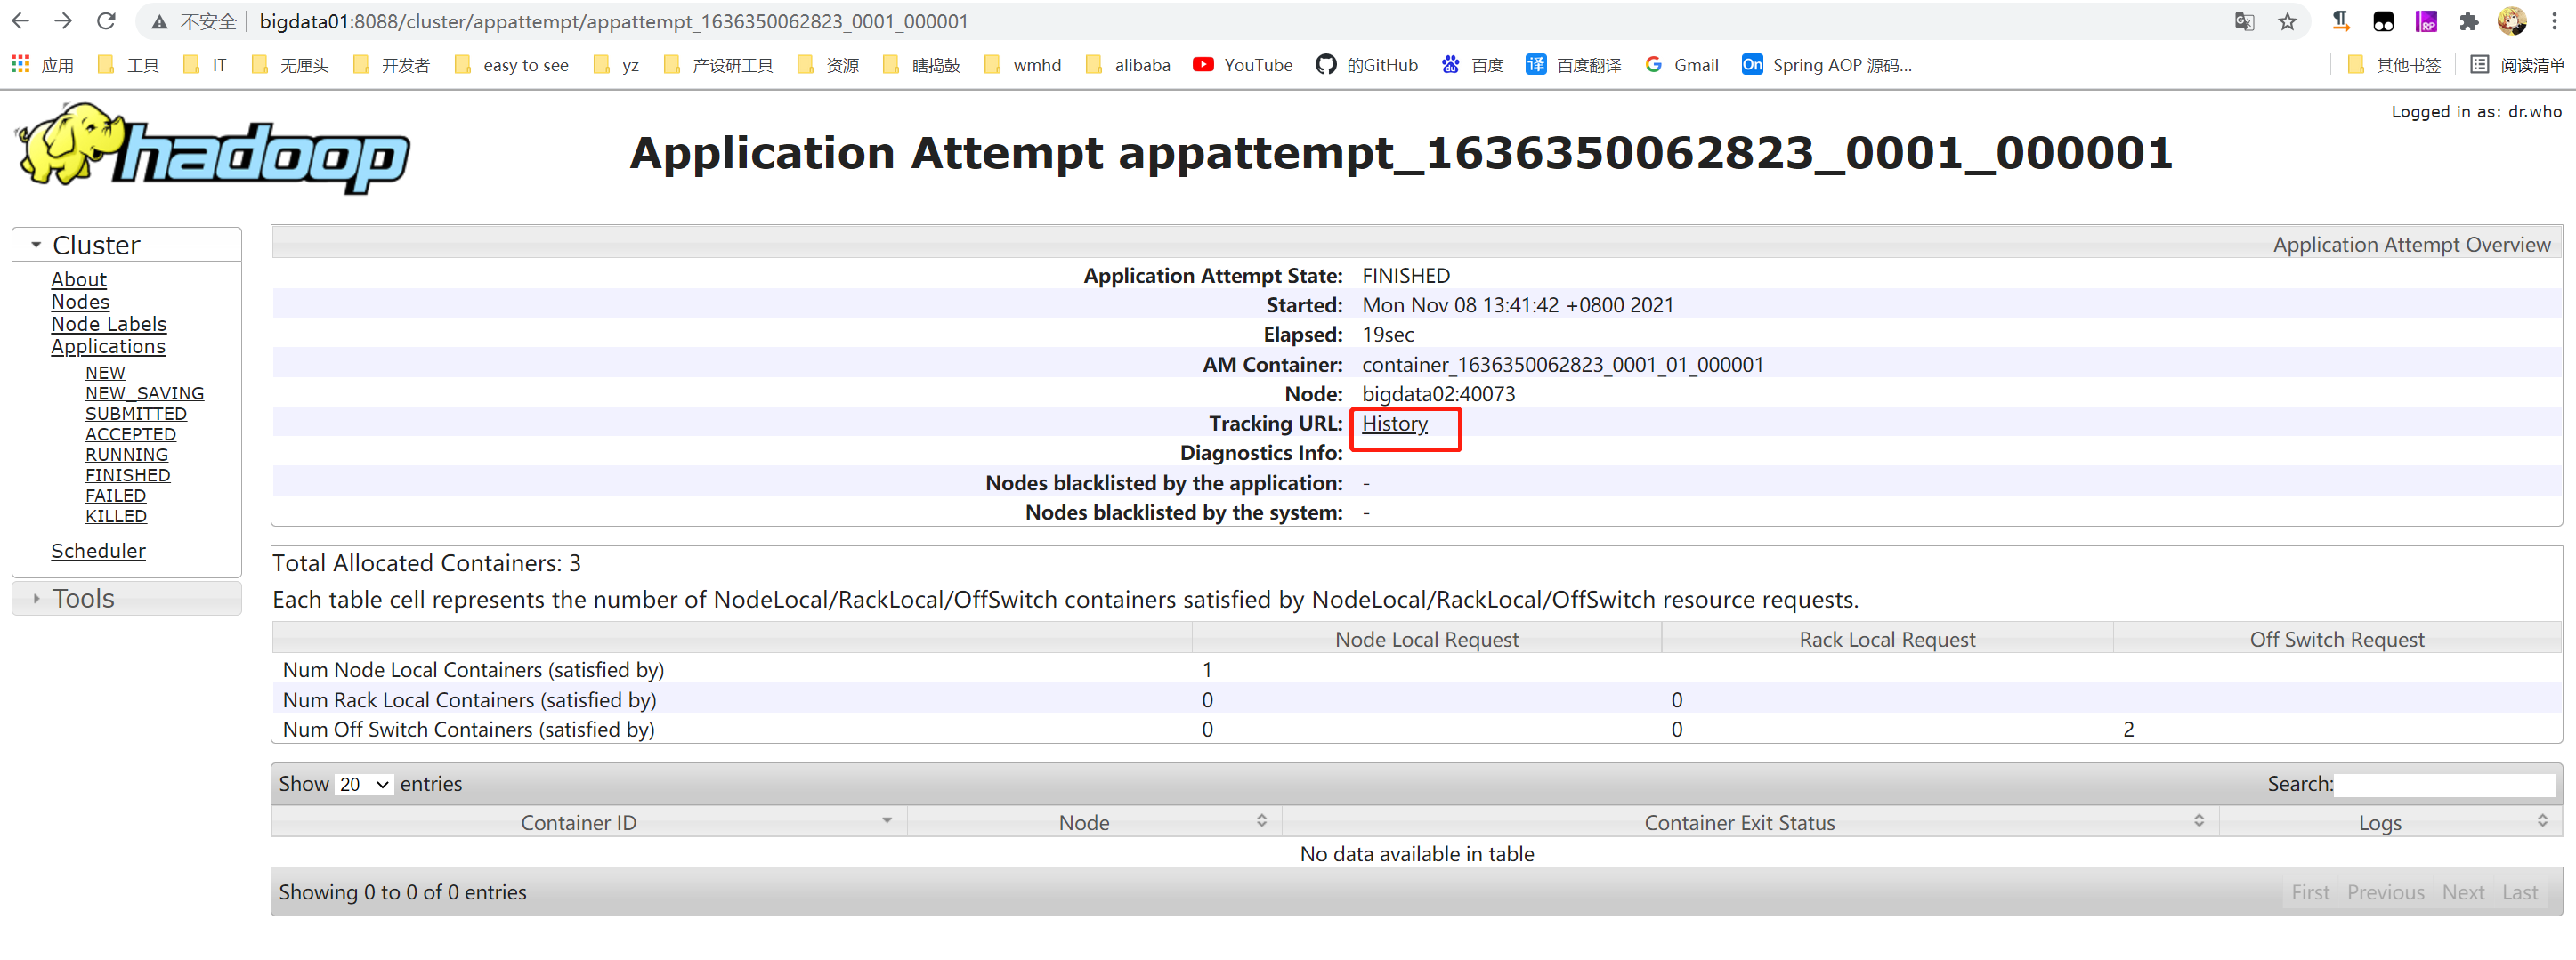The height and width of the screenshot is (960, 2576).
Task: Sort table by Node column
Action: (x=1094, y=822)
